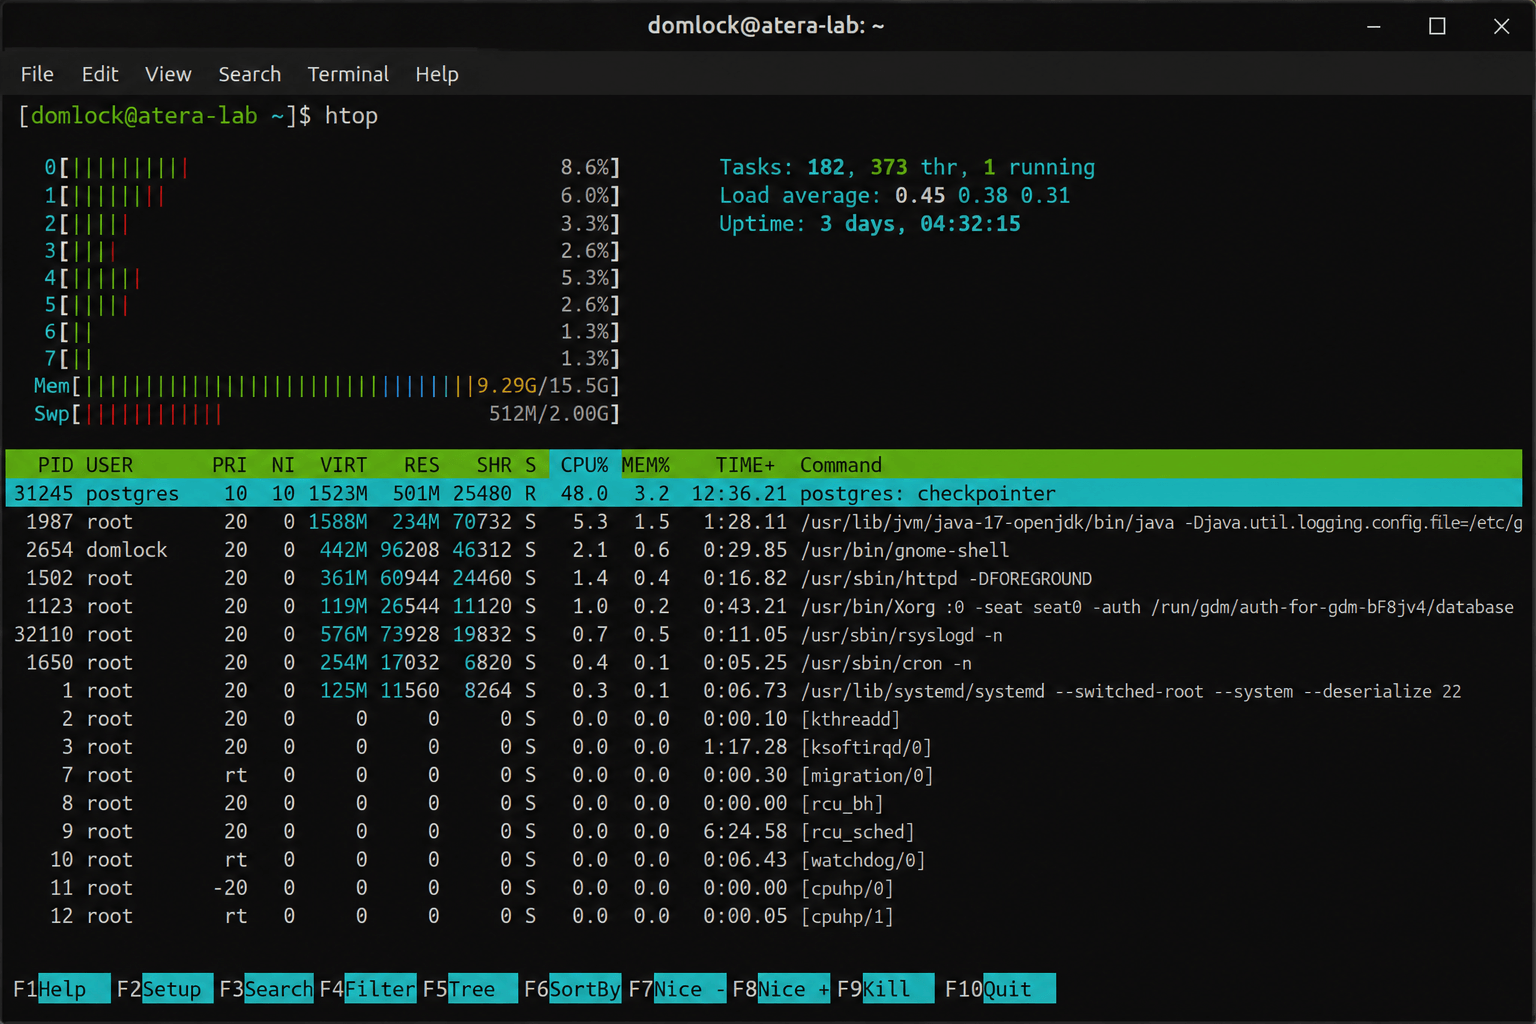Select the /usr/bin/Xorg process row
The width and height of the screenshot is (1536, 1024).
[764, 606]
